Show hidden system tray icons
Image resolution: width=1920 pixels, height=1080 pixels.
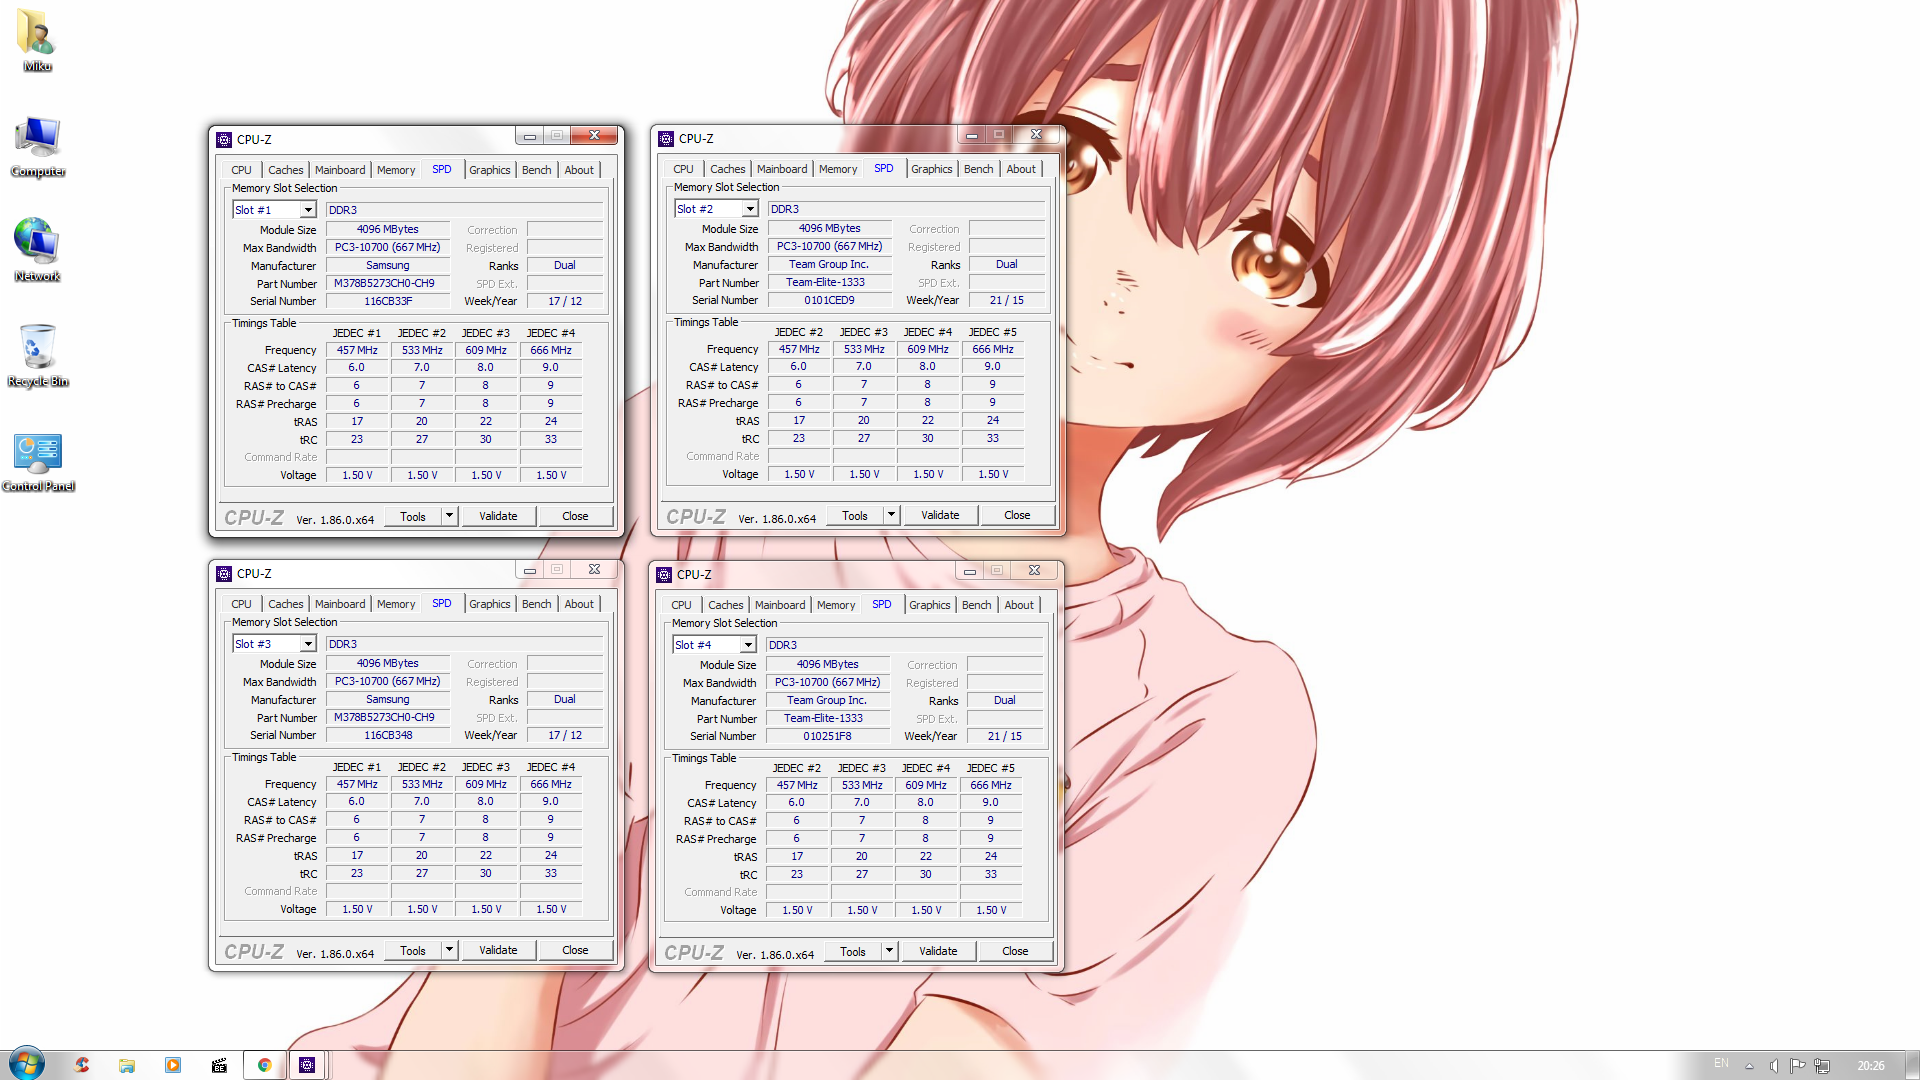(x=1749, y=1066)
